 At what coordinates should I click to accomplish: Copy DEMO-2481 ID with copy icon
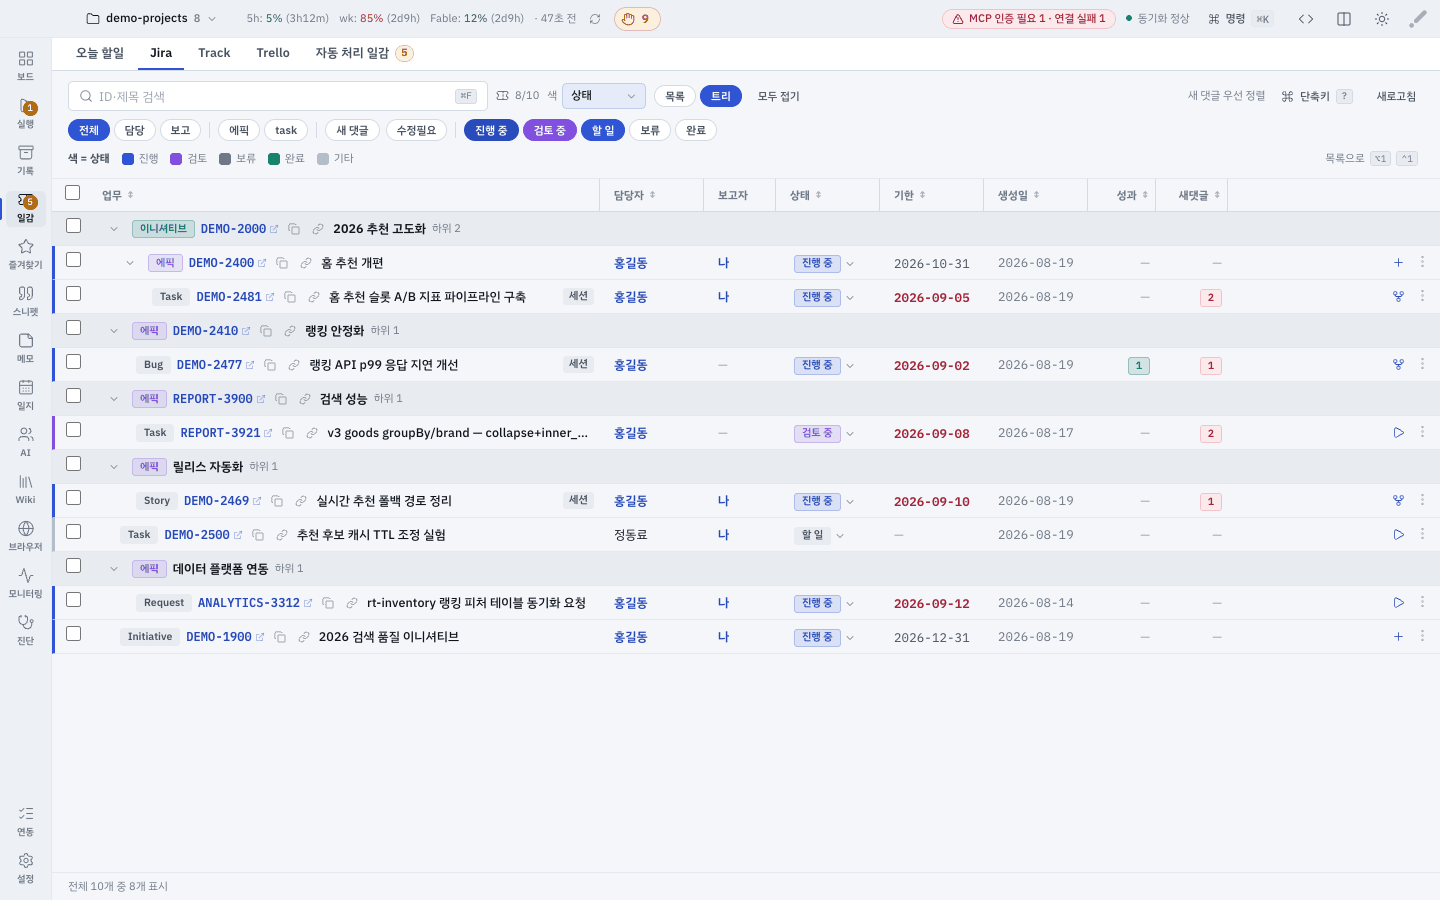(x=290, y=297)
